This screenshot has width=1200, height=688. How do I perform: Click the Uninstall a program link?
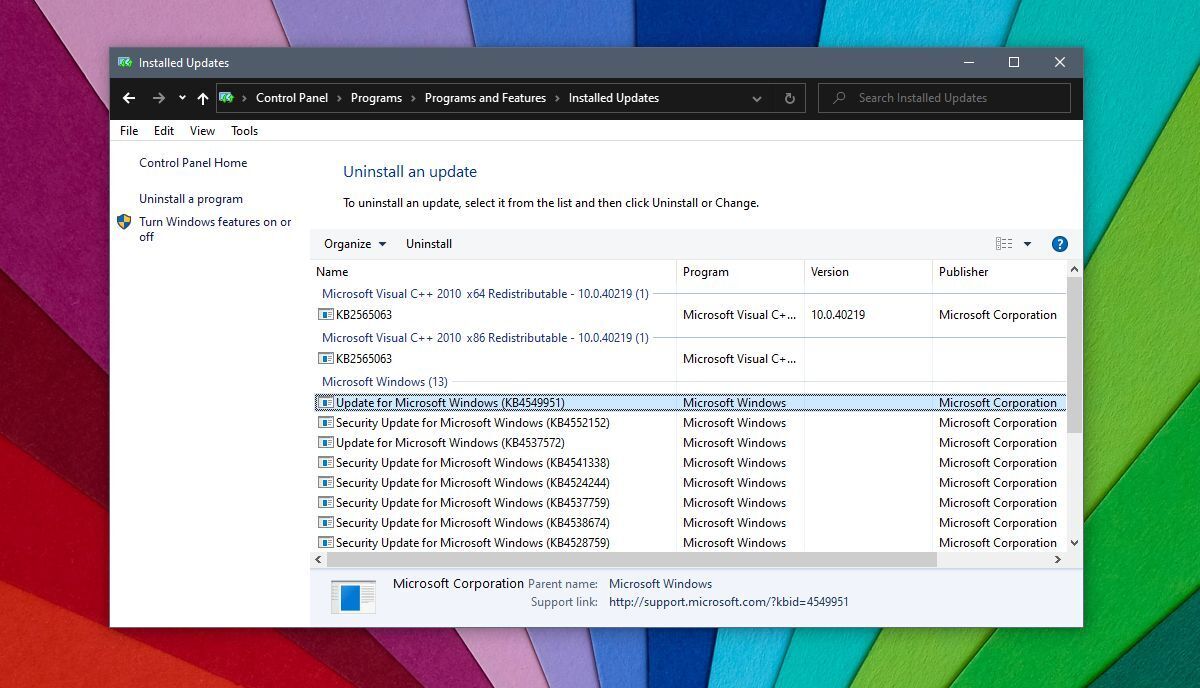tap(191, 199)
